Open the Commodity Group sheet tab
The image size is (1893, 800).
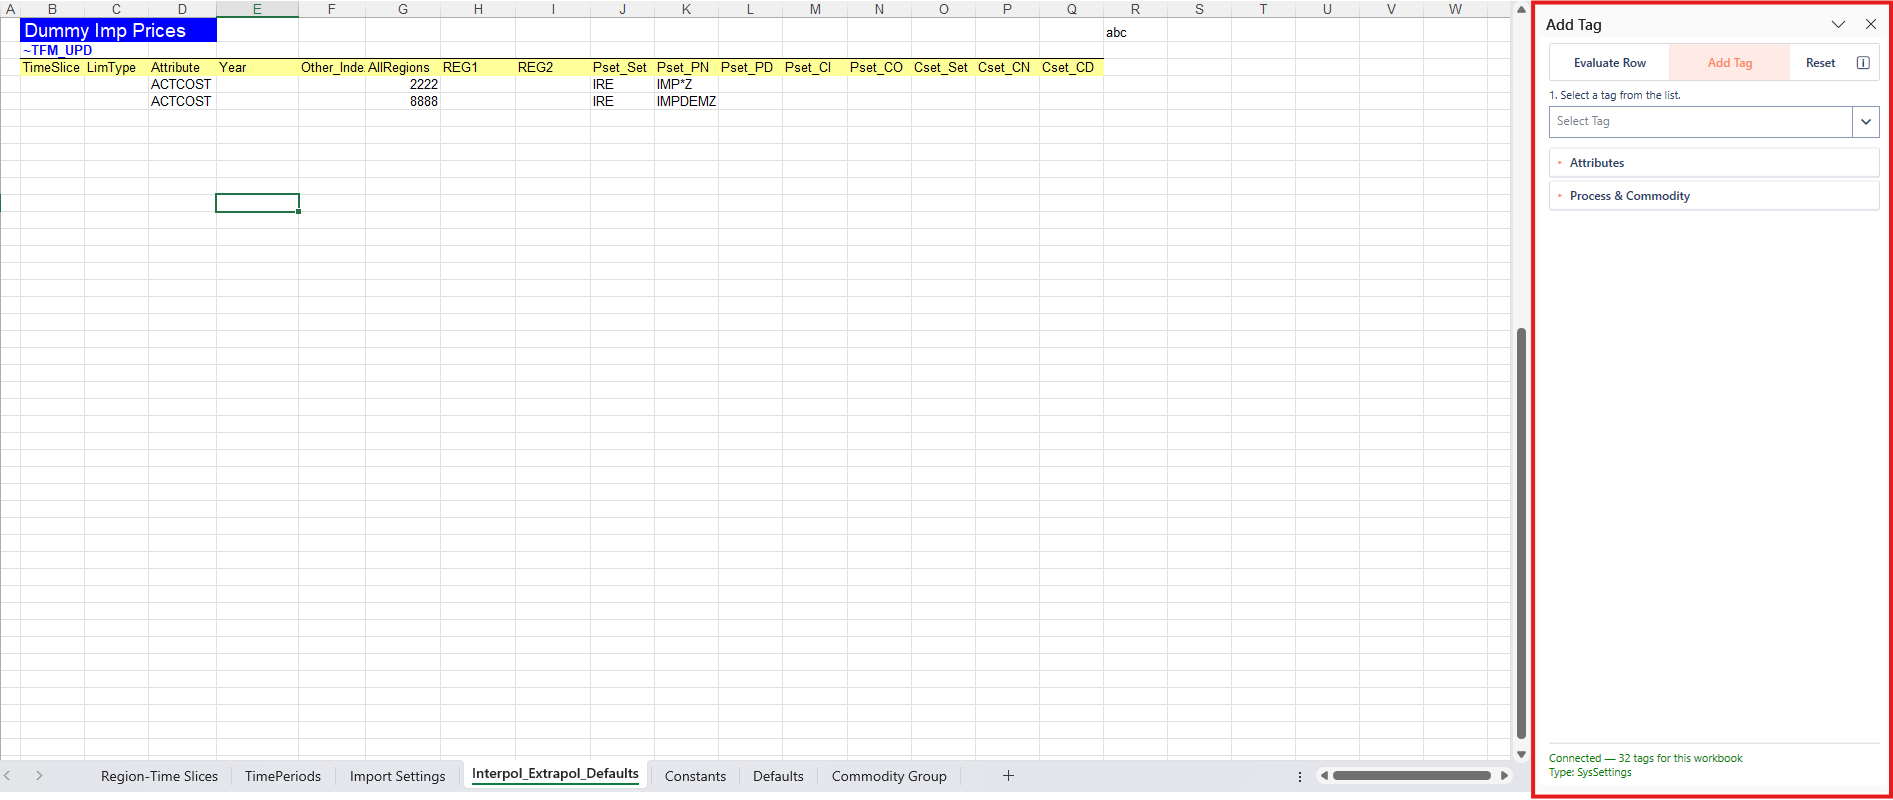pyautogui.click(x=889, y=776)
